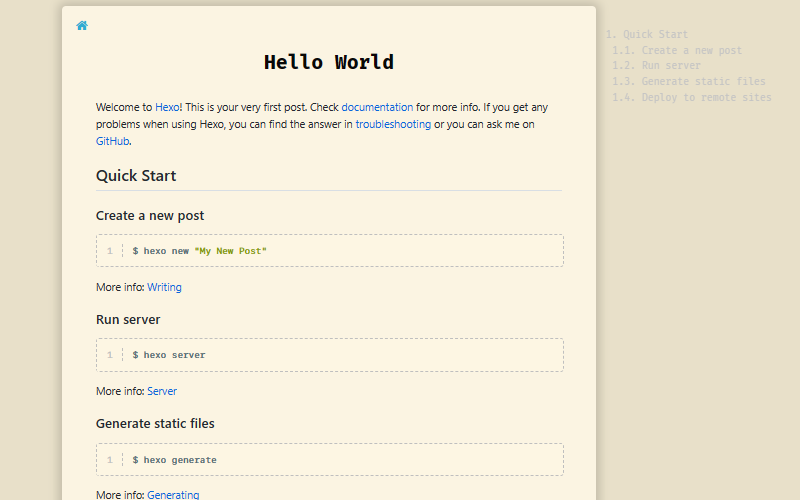
Task: Click the Generate static files article heading
Action: tap(155, 424)
